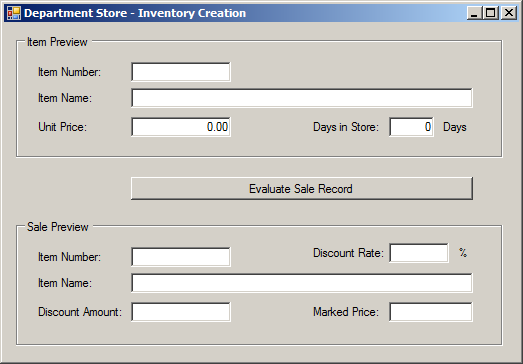Click the Evaluate Sale Record button
This screenshot has height=364, width=523.
pyautogui.click(x=302, y=189)
